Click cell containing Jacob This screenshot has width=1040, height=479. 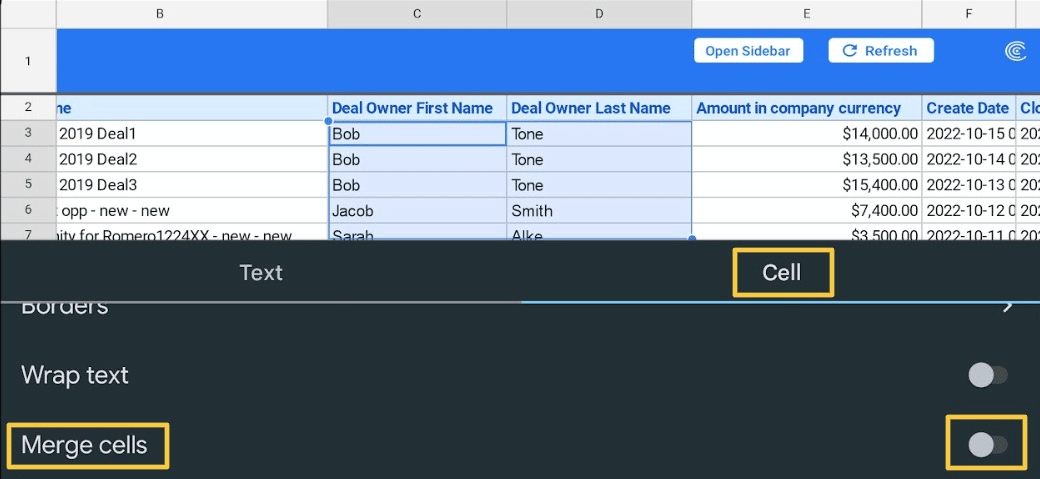[417, 211]
